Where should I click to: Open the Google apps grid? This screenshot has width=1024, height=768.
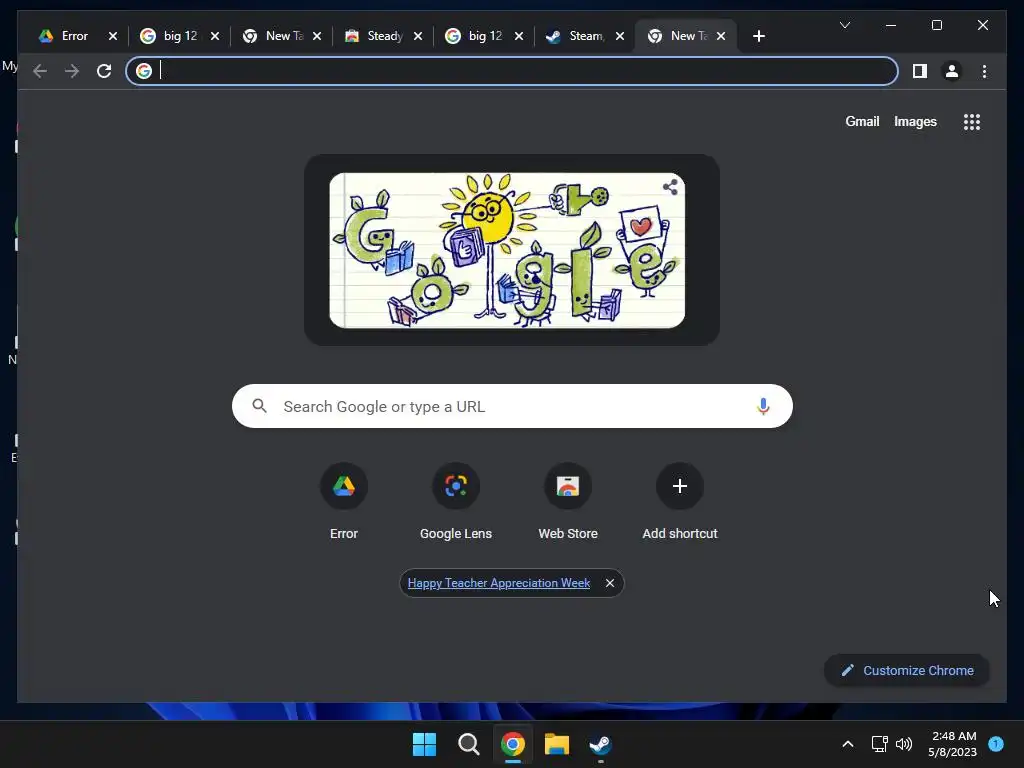[972, 122]
